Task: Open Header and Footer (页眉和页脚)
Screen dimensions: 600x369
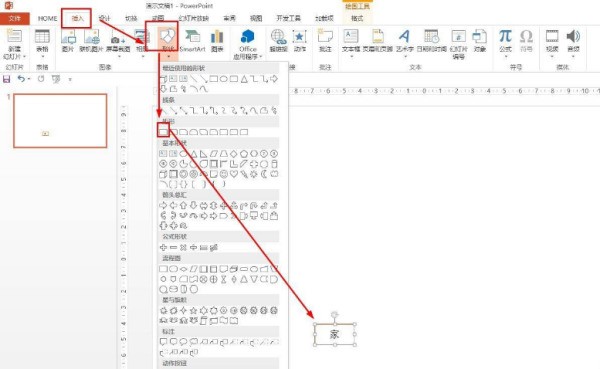Action: 377,41
